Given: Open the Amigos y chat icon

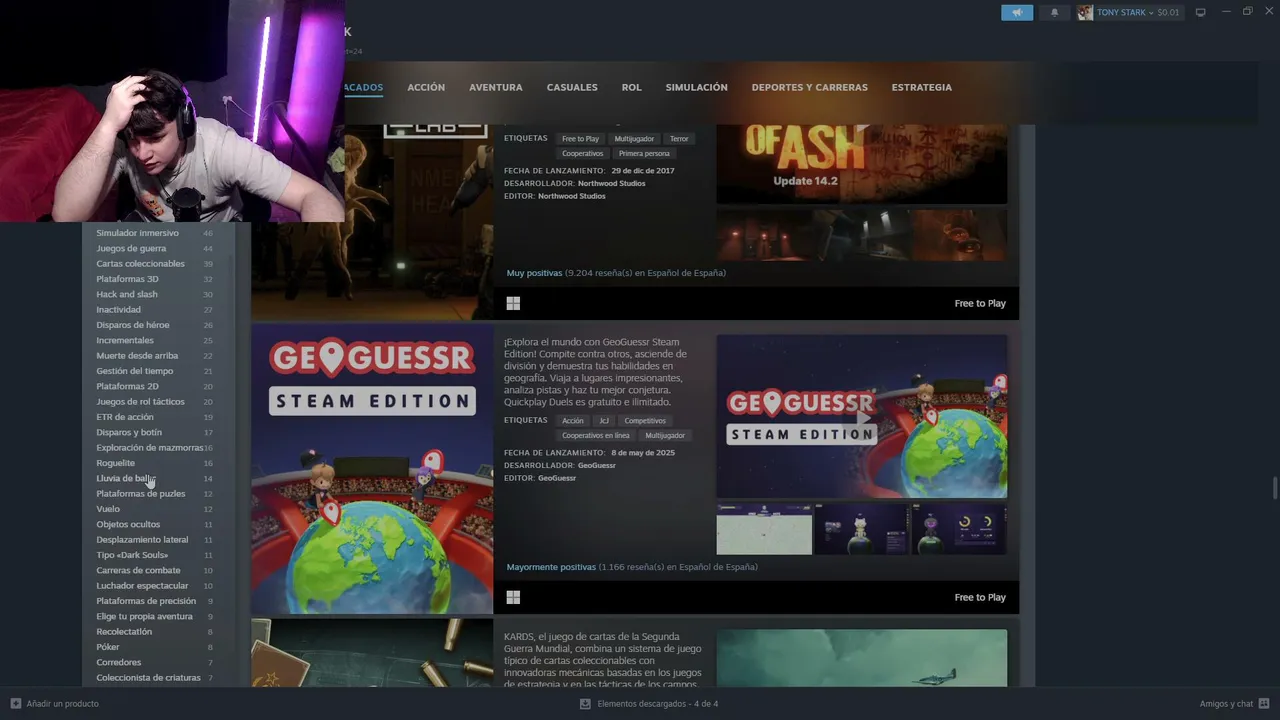Looking at the screenshot, I should click(x=1264, y=703).
